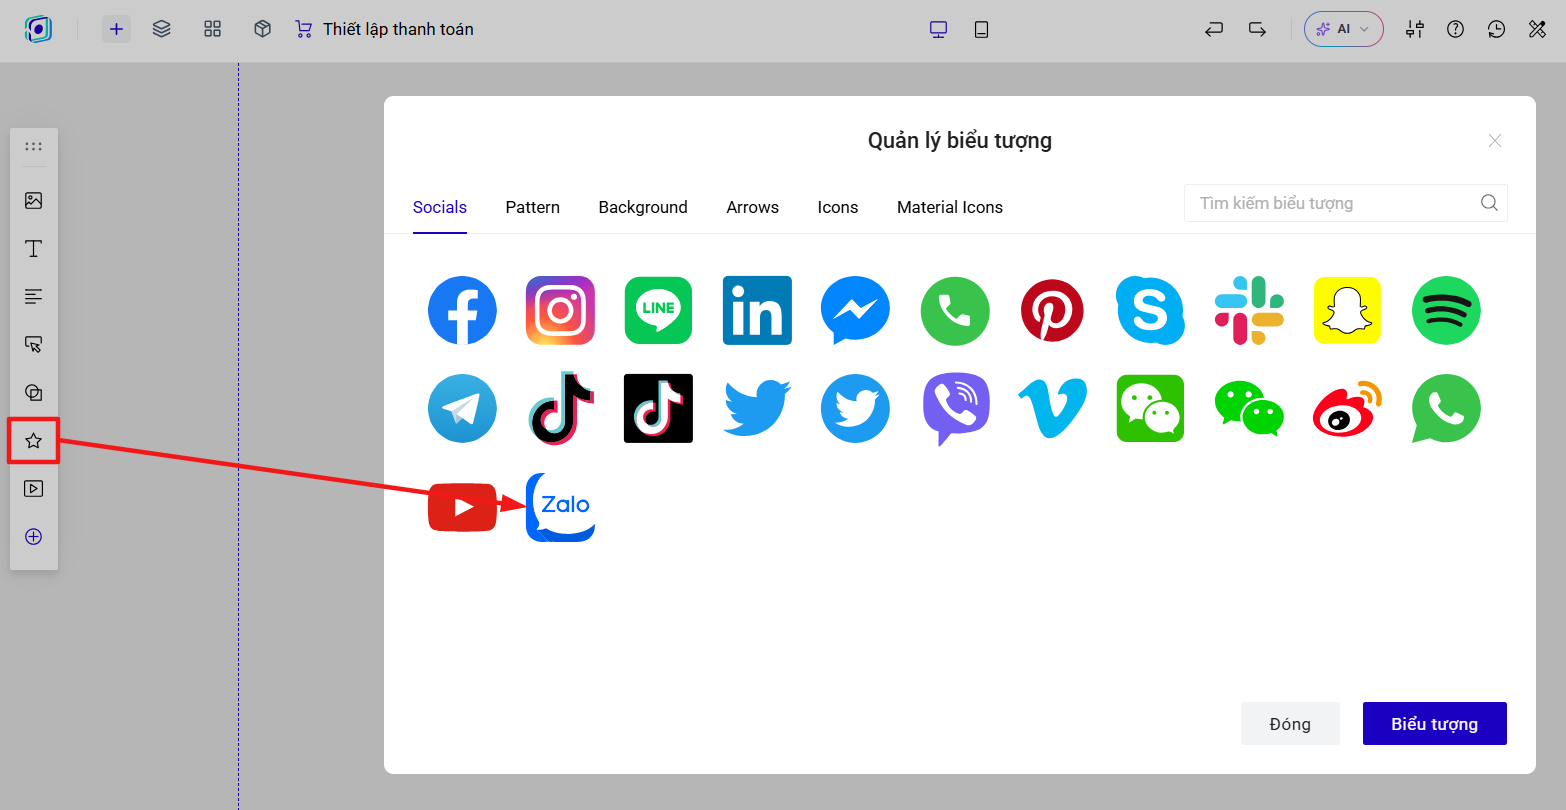
Task: Choose the paragraph tool in sidebar
Action: click(34, 297)
